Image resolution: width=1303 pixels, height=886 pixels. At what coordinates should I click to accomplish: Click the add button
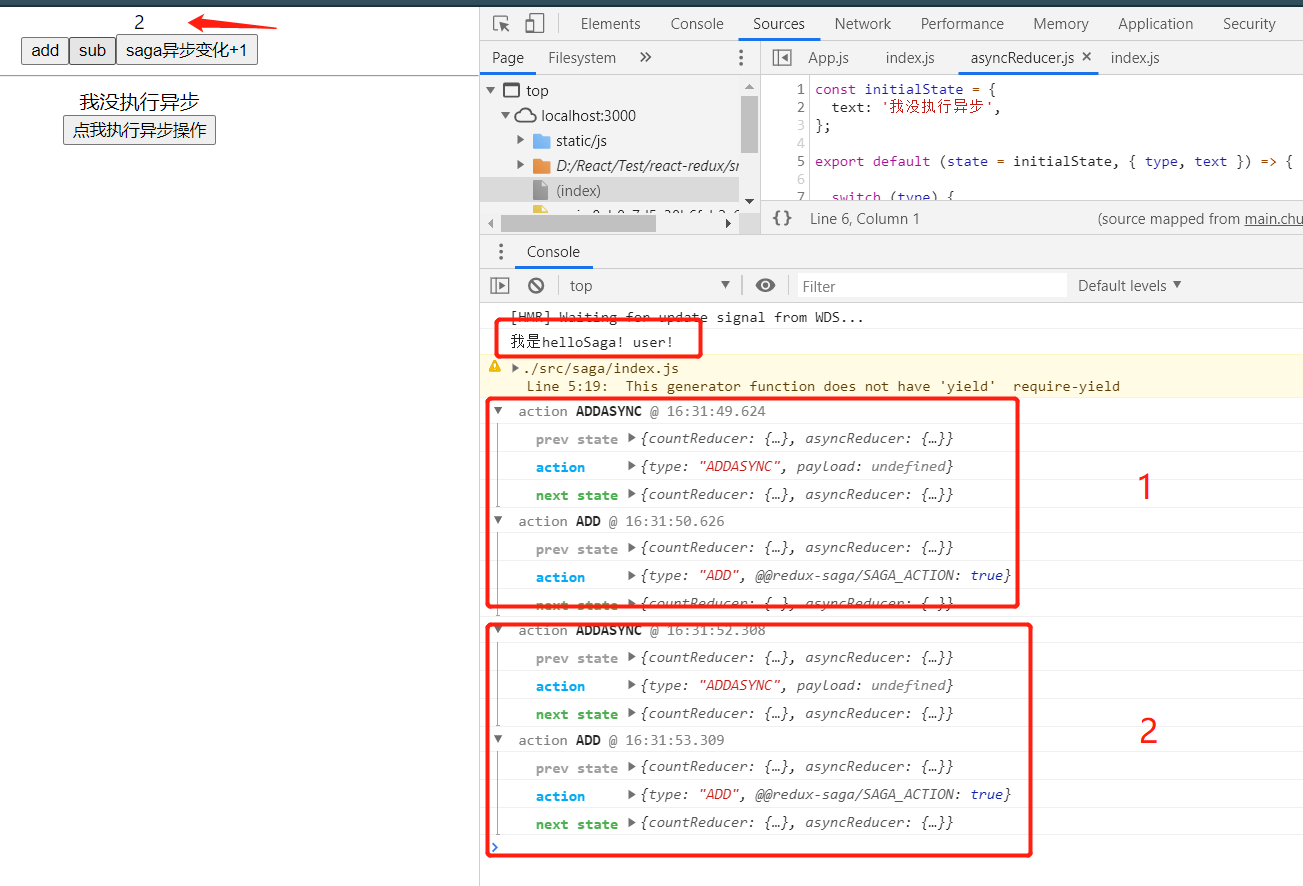[45, 50]
